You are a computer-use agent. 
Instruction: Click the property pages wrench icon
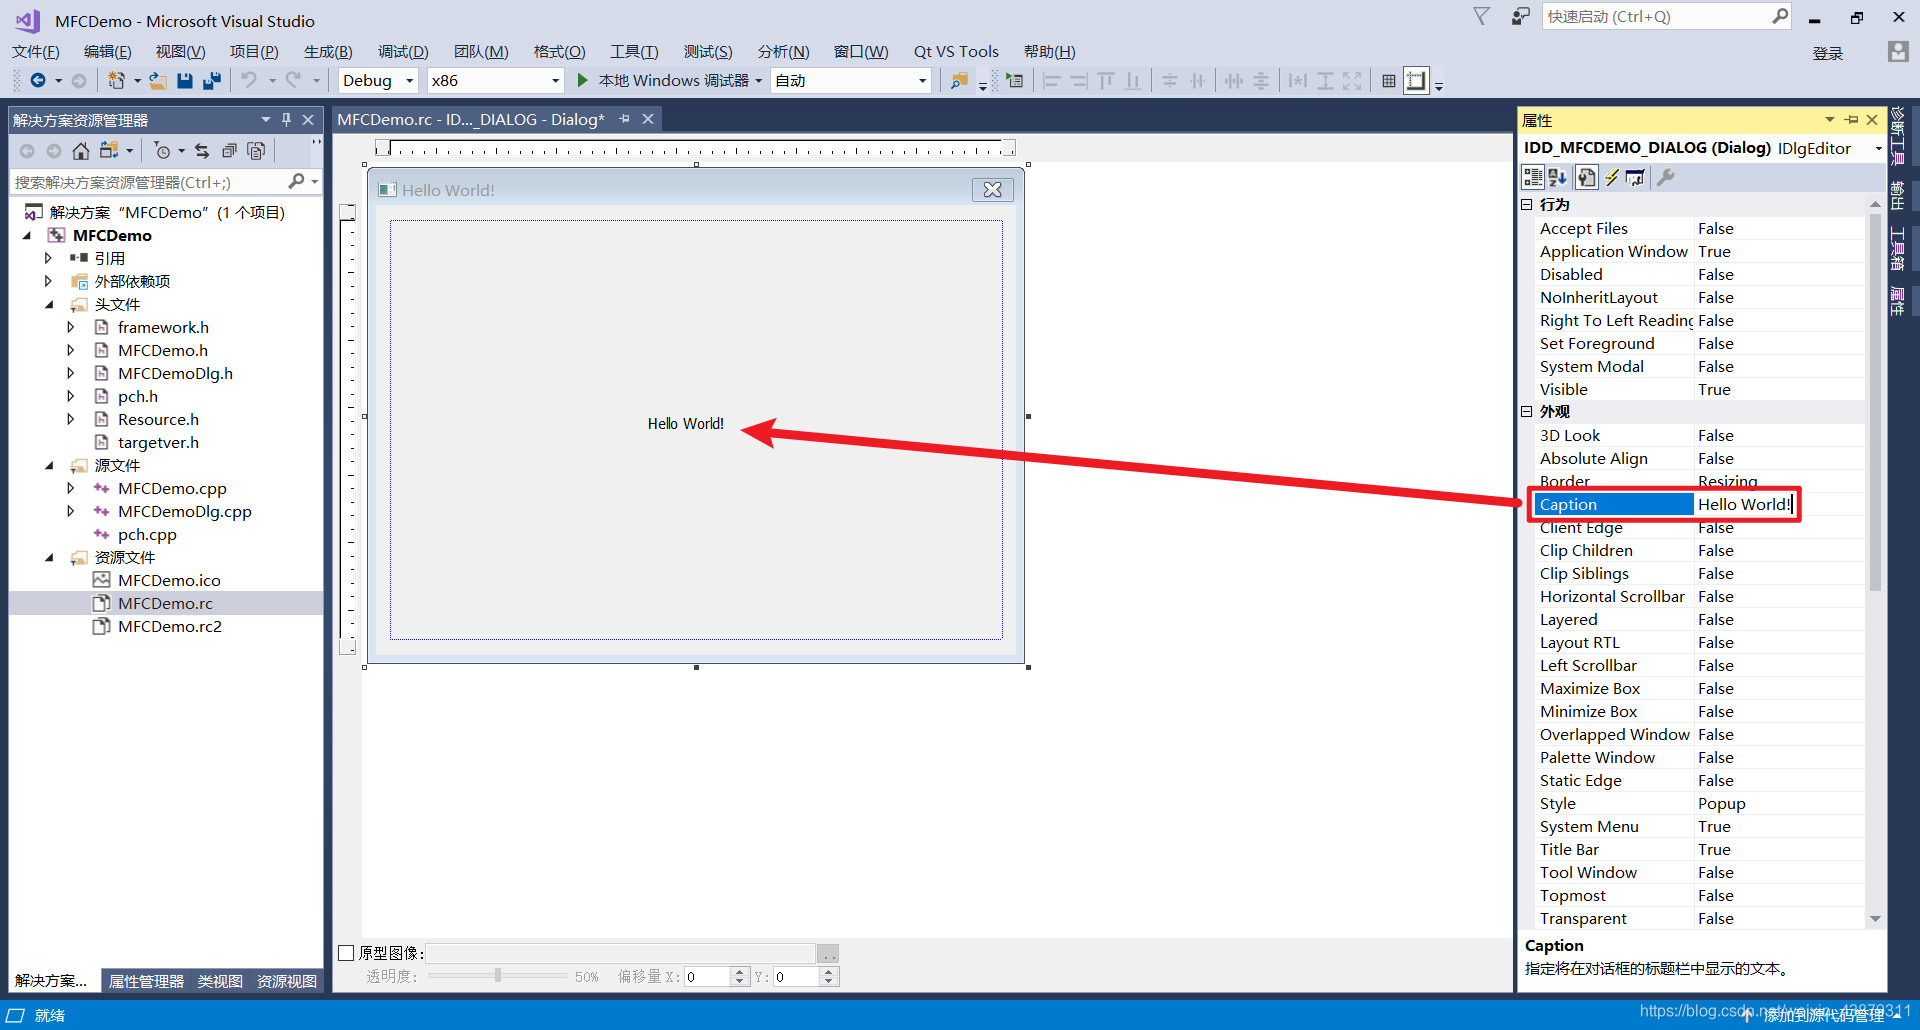pos(1665,177)
